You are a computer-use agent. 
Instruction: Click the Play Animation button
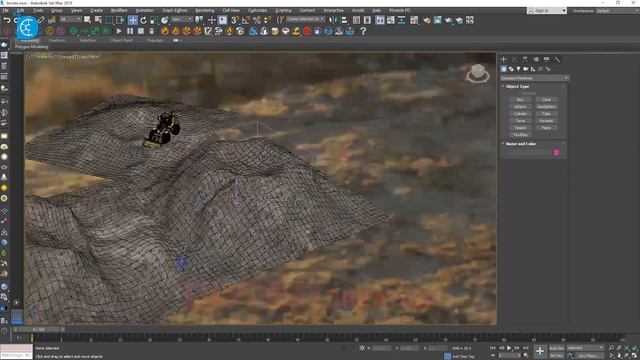point(509,348)
